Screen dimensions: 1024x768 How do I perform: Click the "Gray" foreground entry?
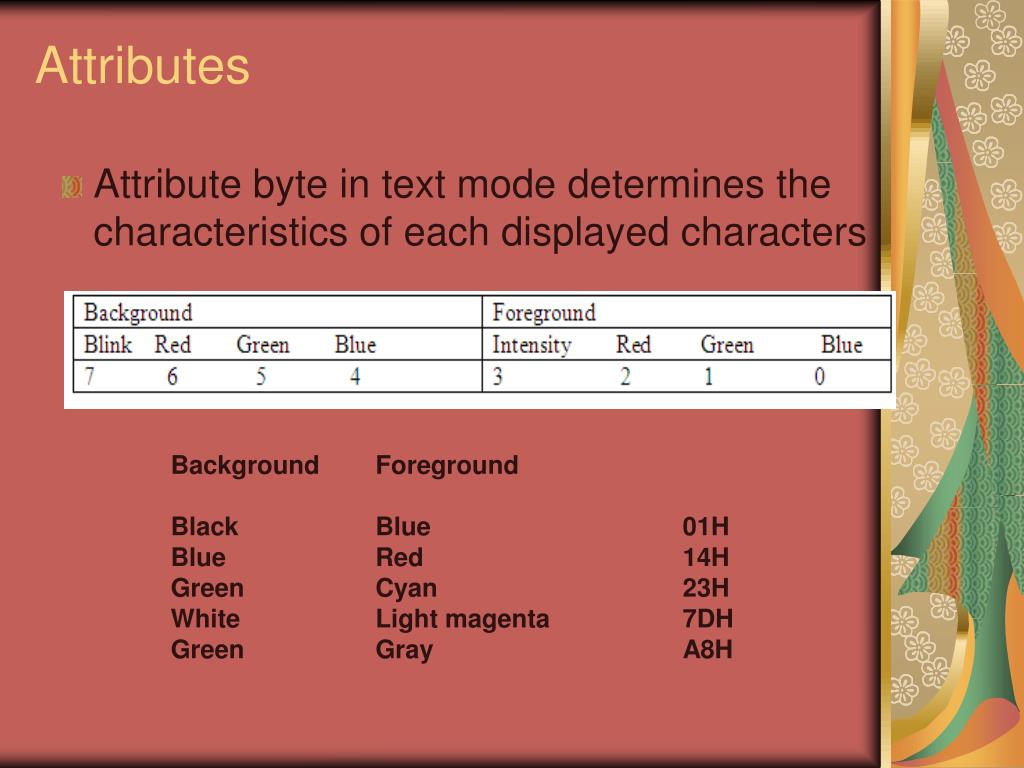(404, 650)
